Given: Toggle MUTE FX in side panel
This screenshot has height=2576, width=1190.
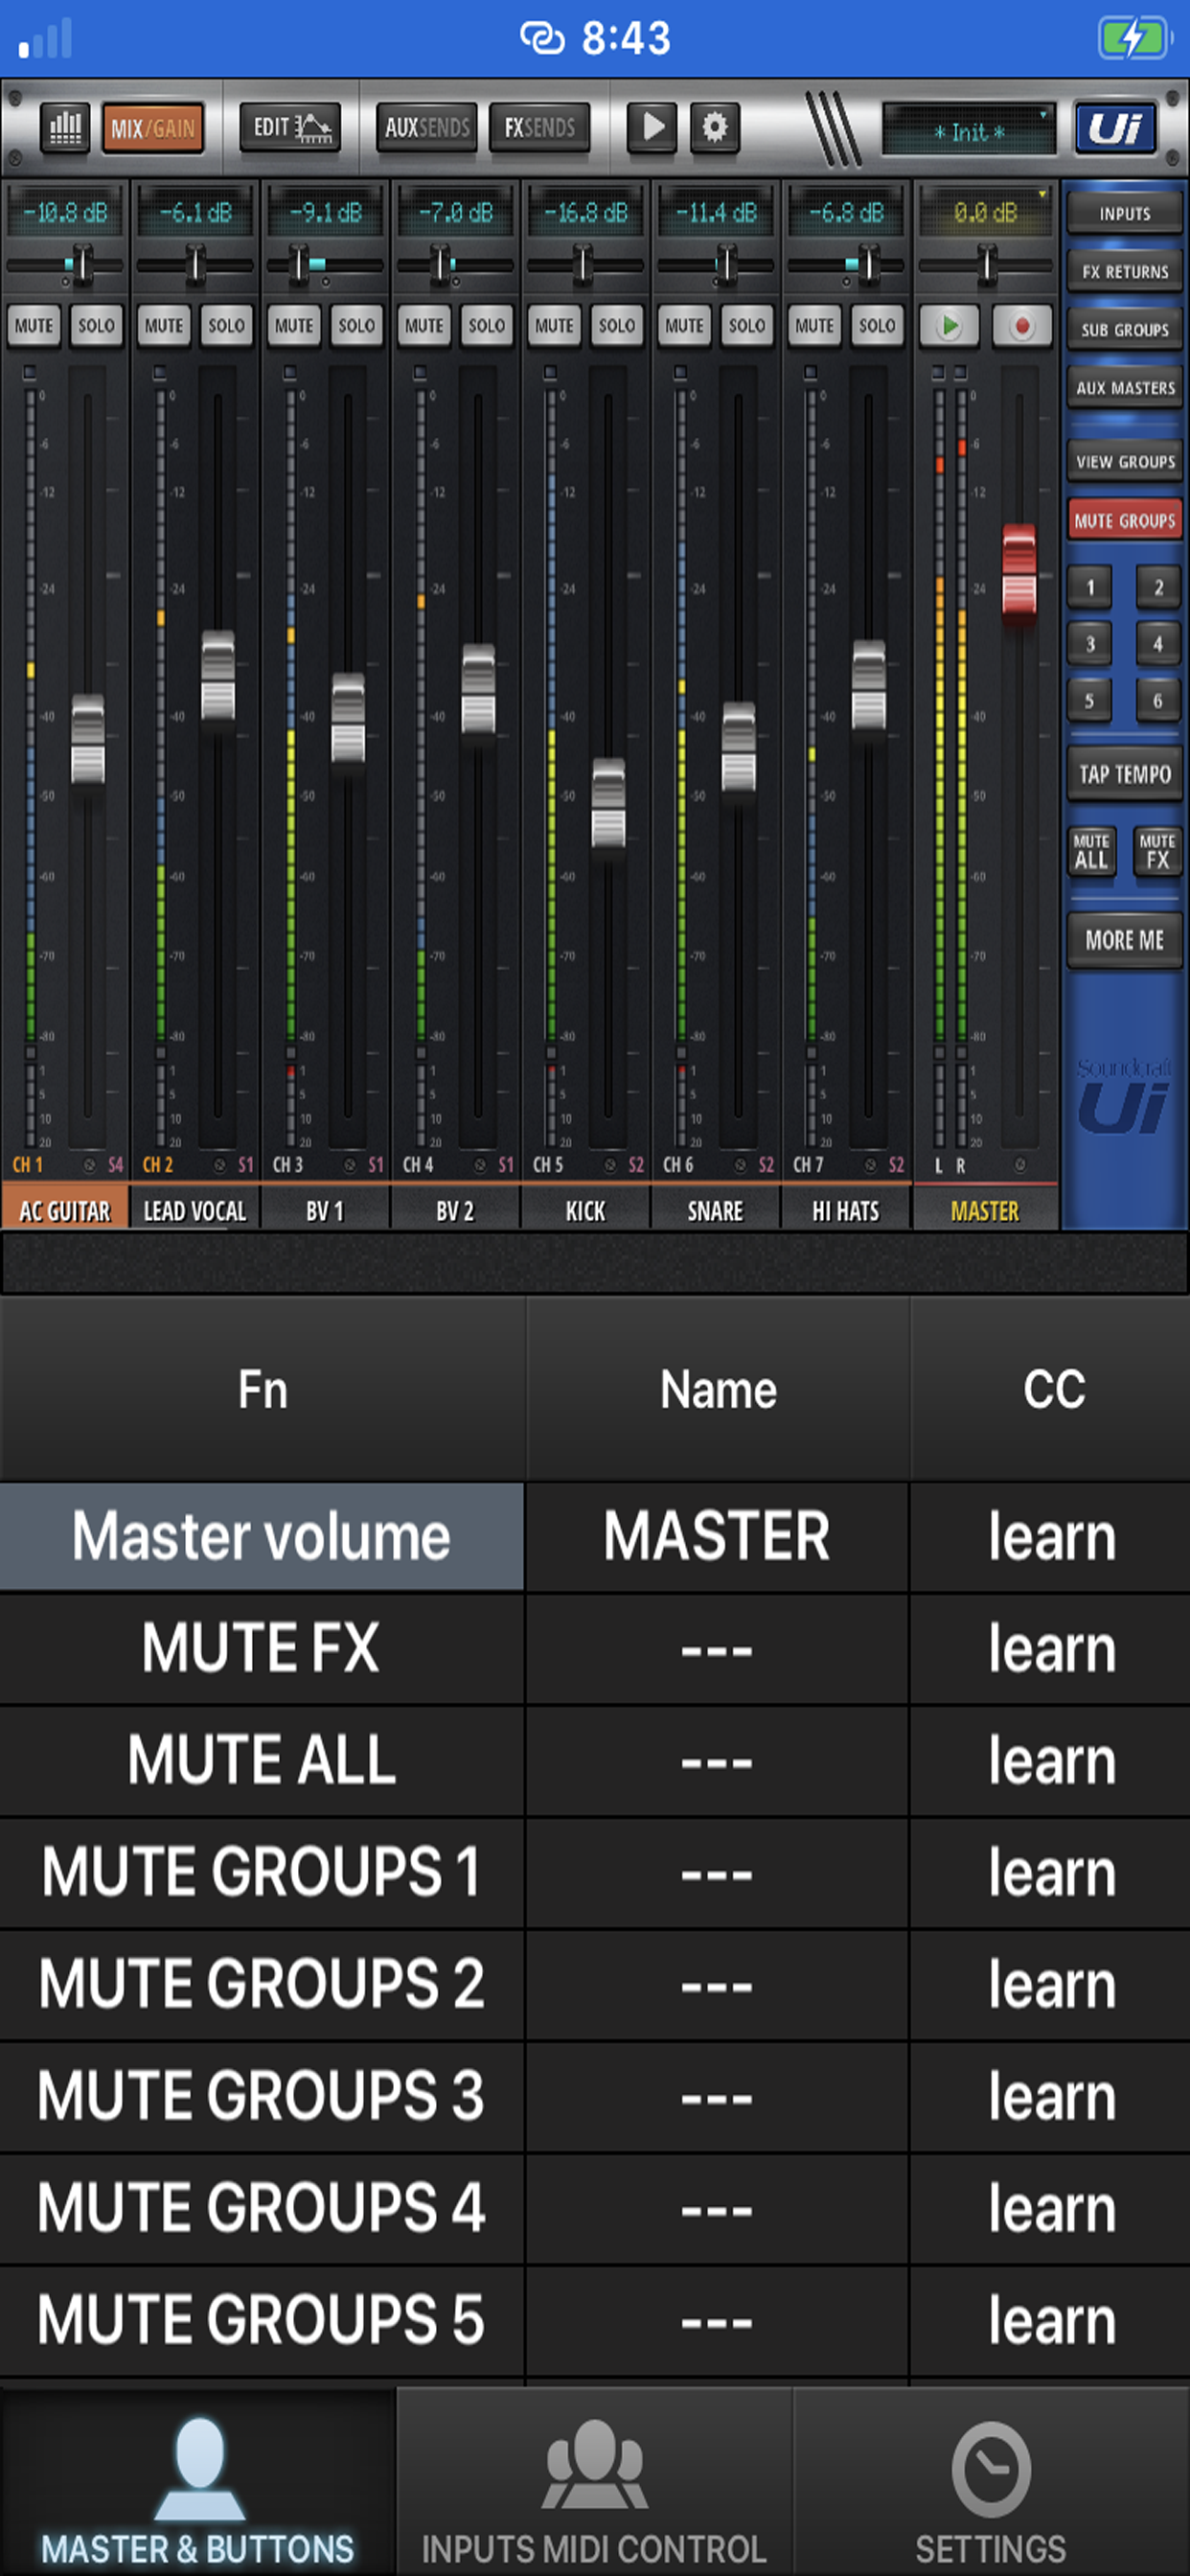Looking at the screenshot, I should pyautogui.click(x=1157, y=851).
